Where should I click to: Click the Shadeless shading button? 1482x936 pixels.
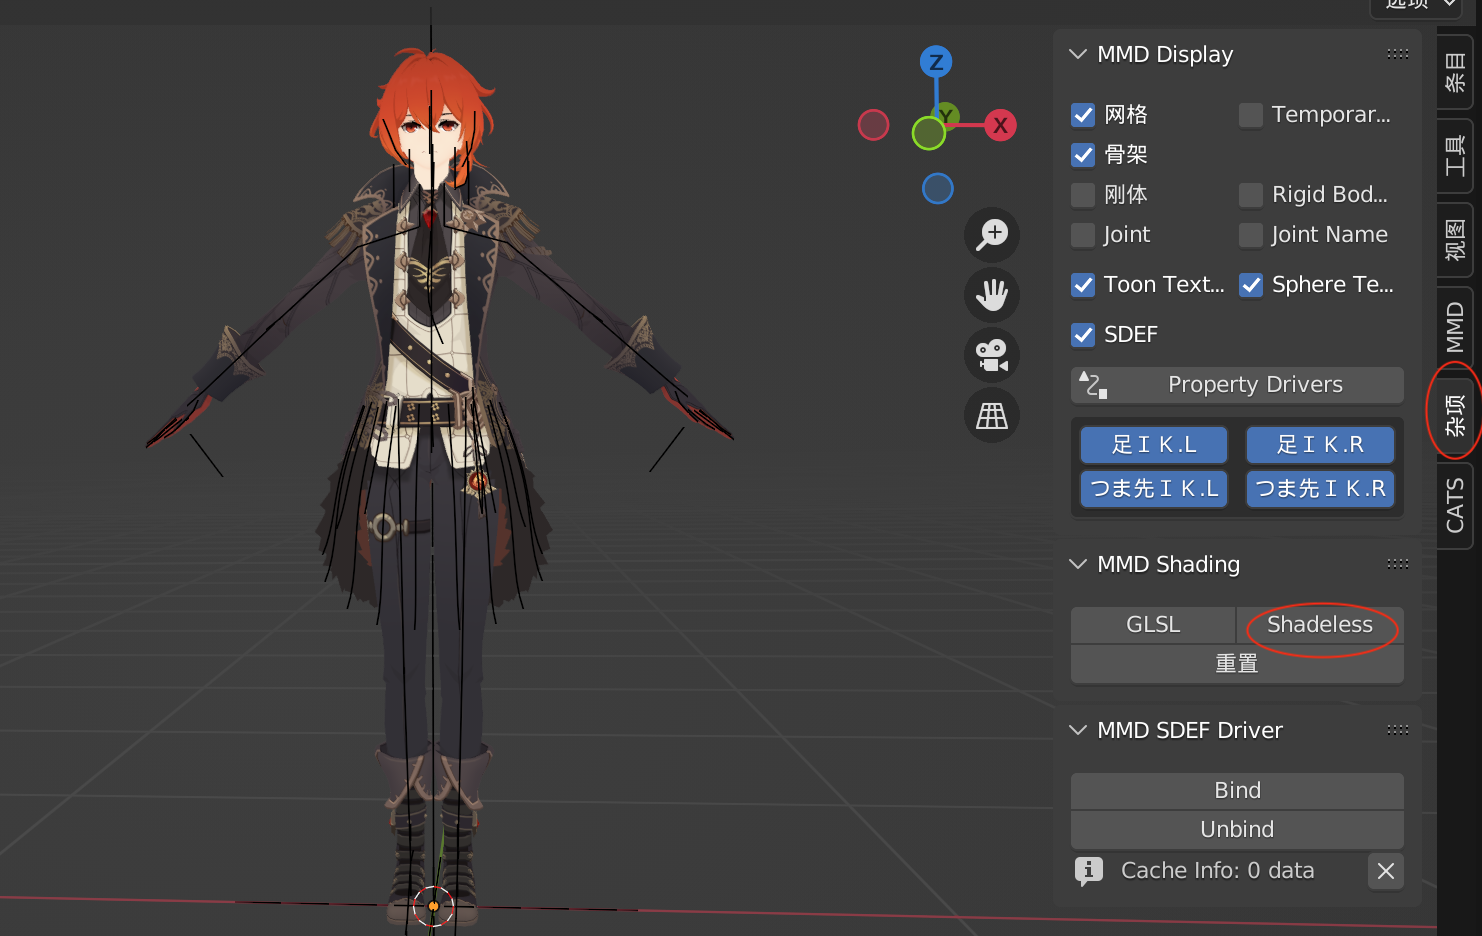[1319, 625]
